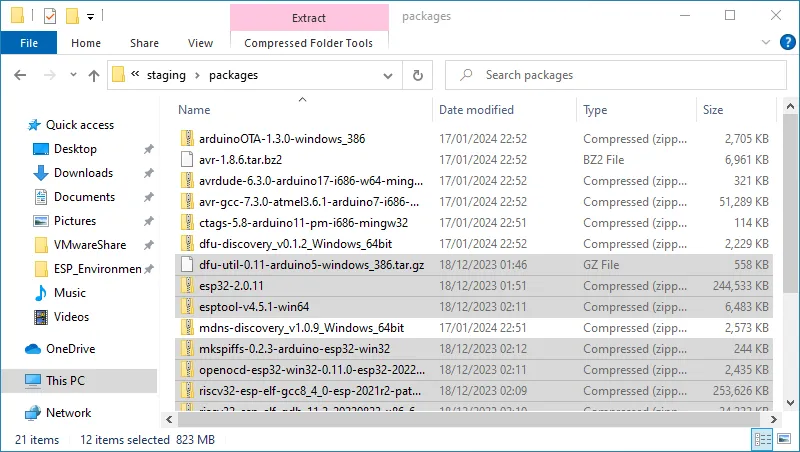The width and height of the screenshot is (800, 452).
Task: Open Pictures in the navigation pane
Action: click(x=74, y=221)
